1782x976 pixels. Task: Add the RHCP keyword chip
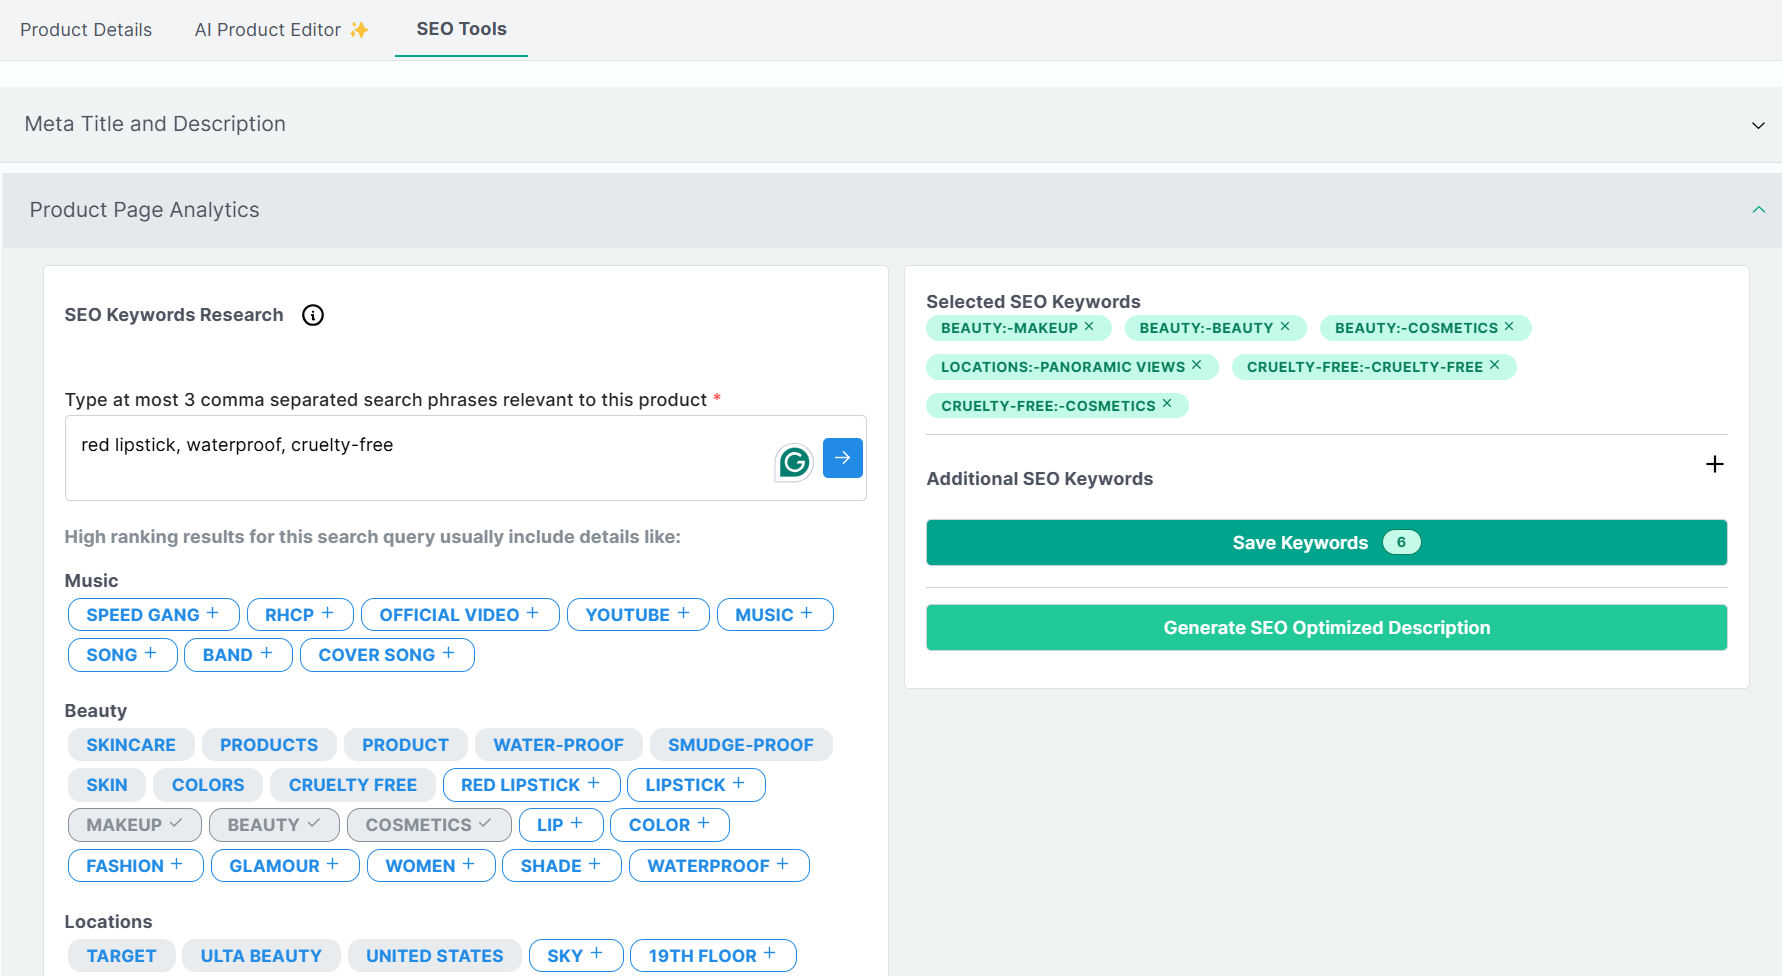[300, 614]
